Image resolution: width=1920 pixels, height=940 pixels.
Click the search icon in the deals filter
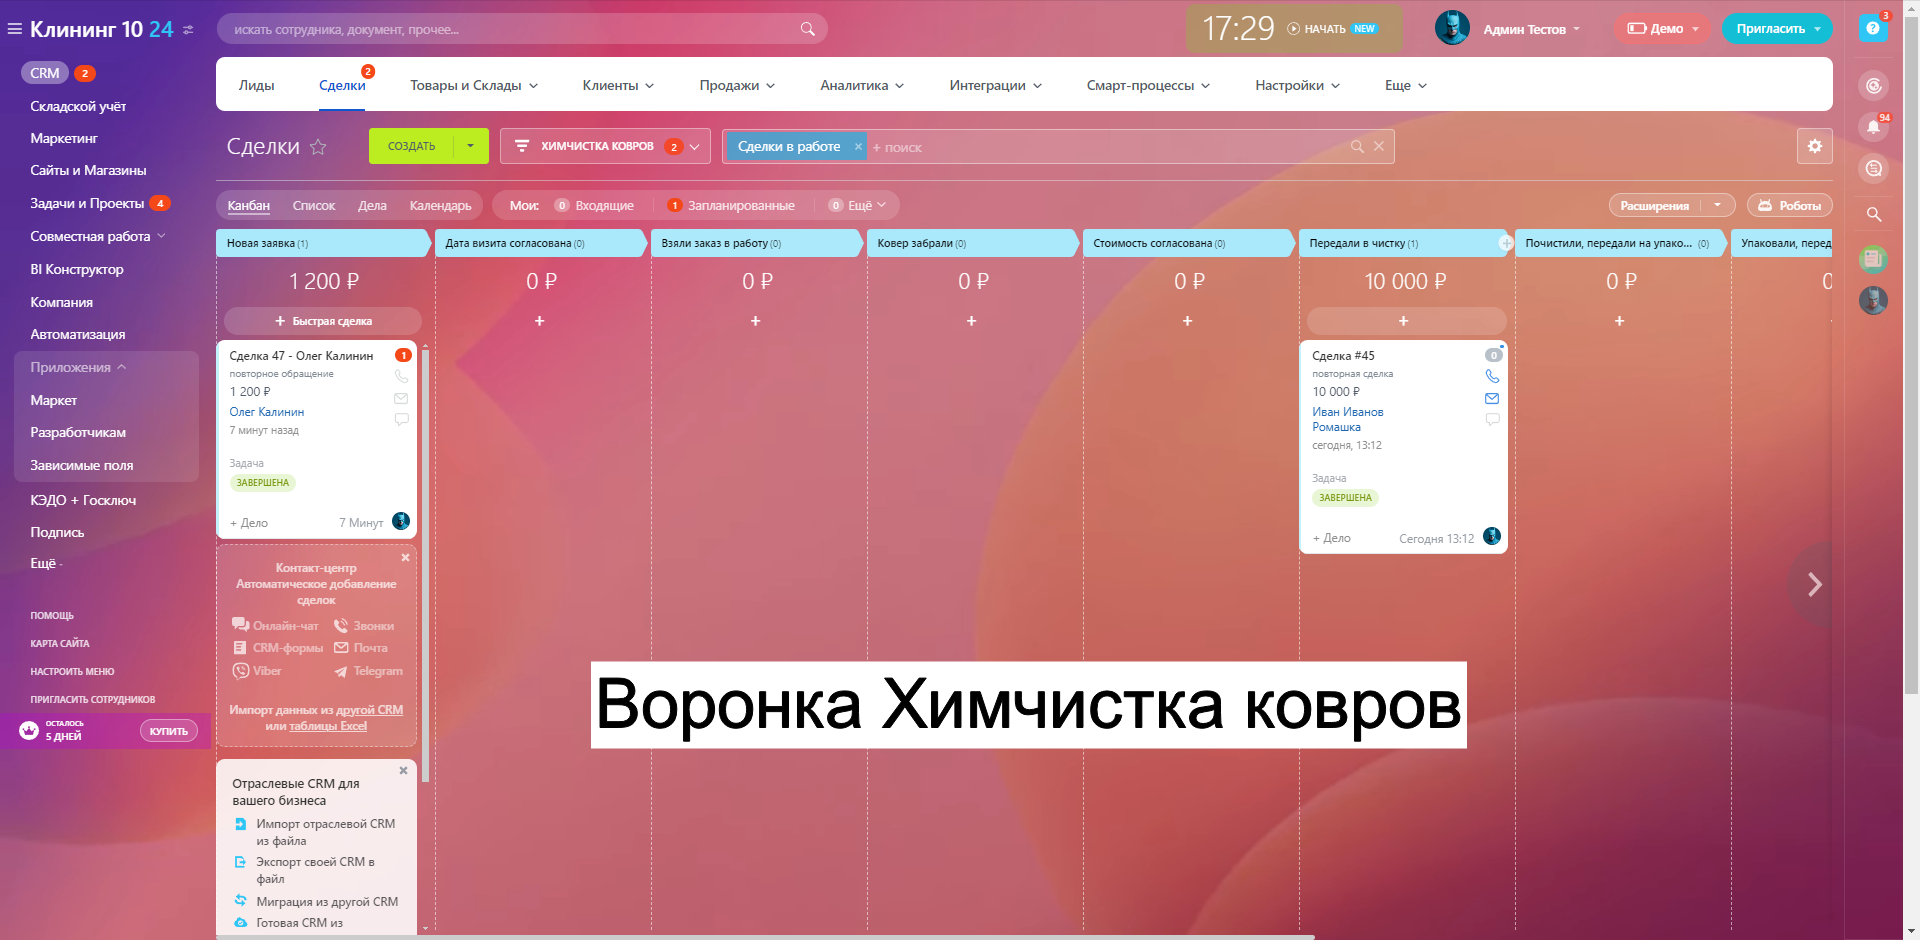pos(1357,147)
